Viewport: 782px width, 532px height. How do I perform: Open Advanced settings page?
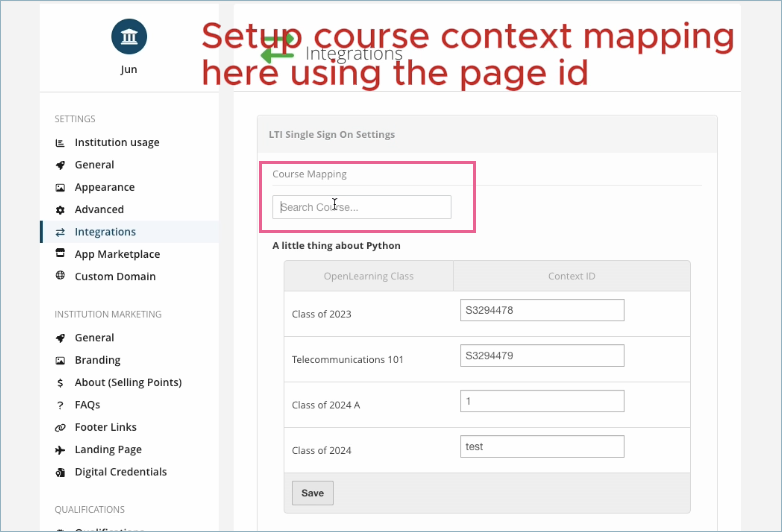pos(99,209)
